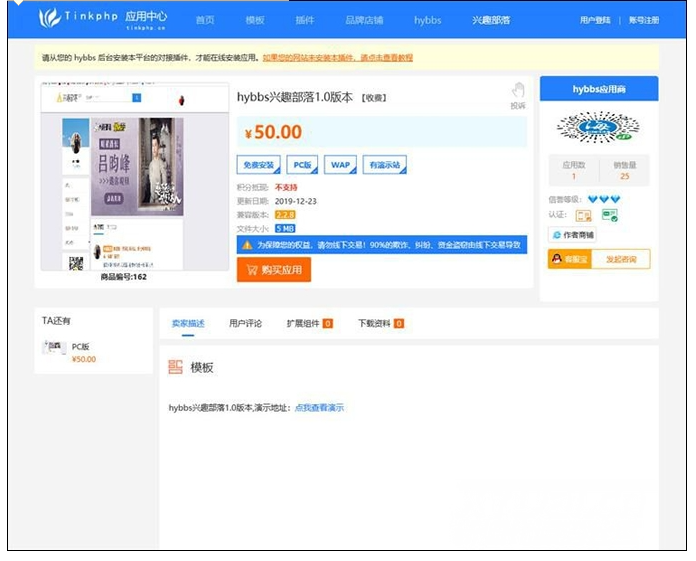Image resolution: width=696 pixels, height=561 pixels.
Task: Open the PC版 item title in sidebar
Action: click(x=80, y=347)
